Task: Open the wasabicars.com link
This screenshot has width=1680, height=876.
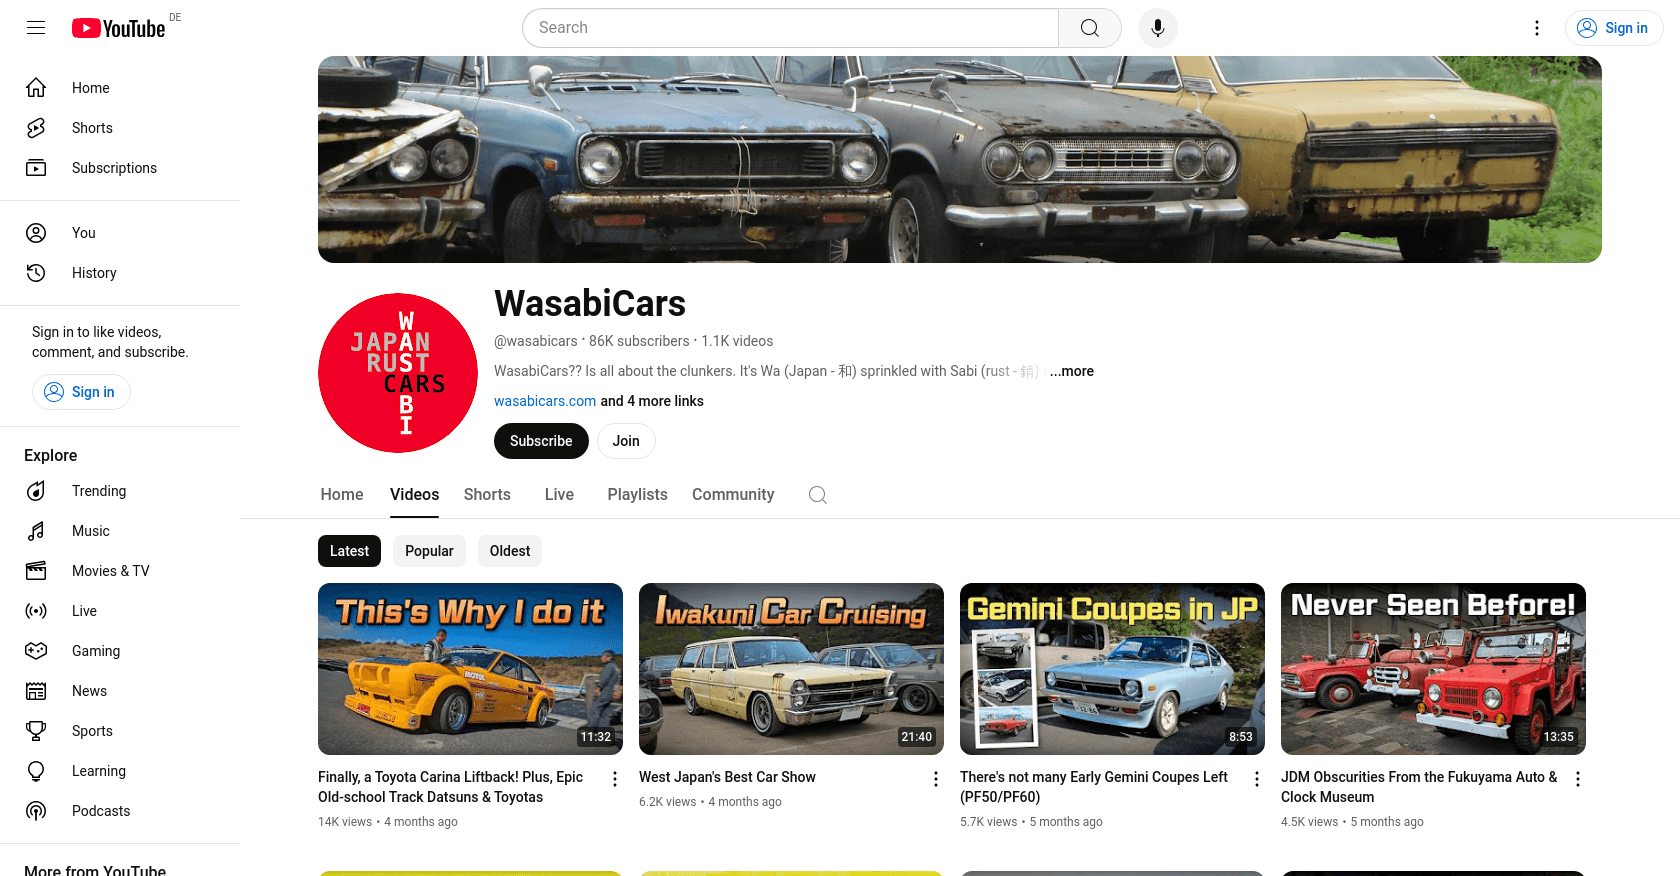Action: [545, 401]
